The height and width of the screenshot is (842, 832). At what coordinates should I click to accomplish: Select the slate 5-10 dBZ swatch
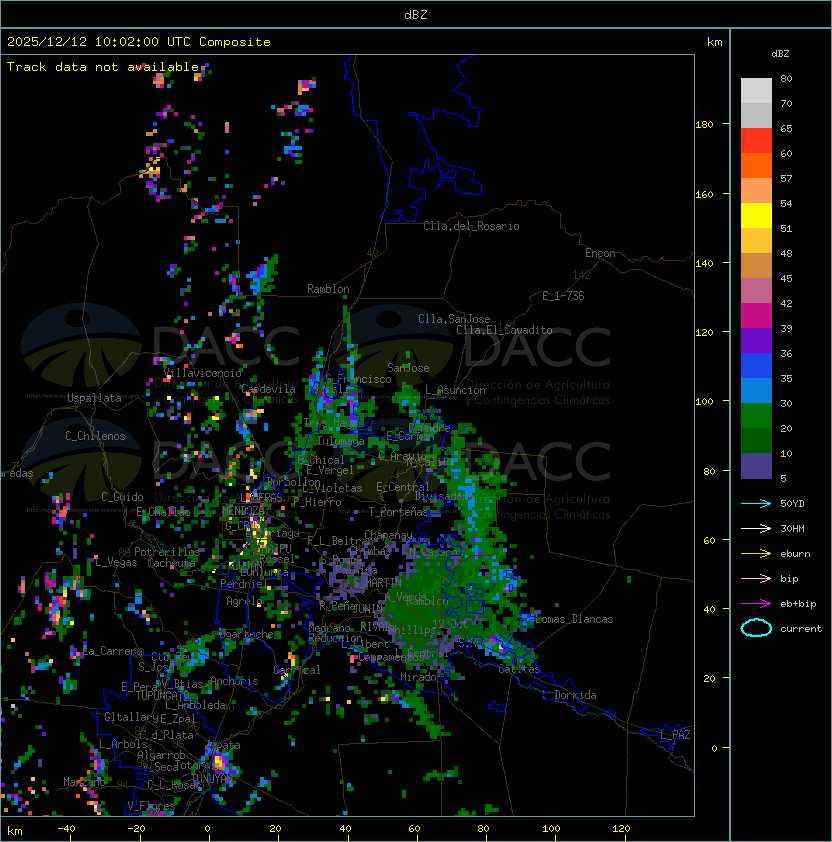point(756,466)
